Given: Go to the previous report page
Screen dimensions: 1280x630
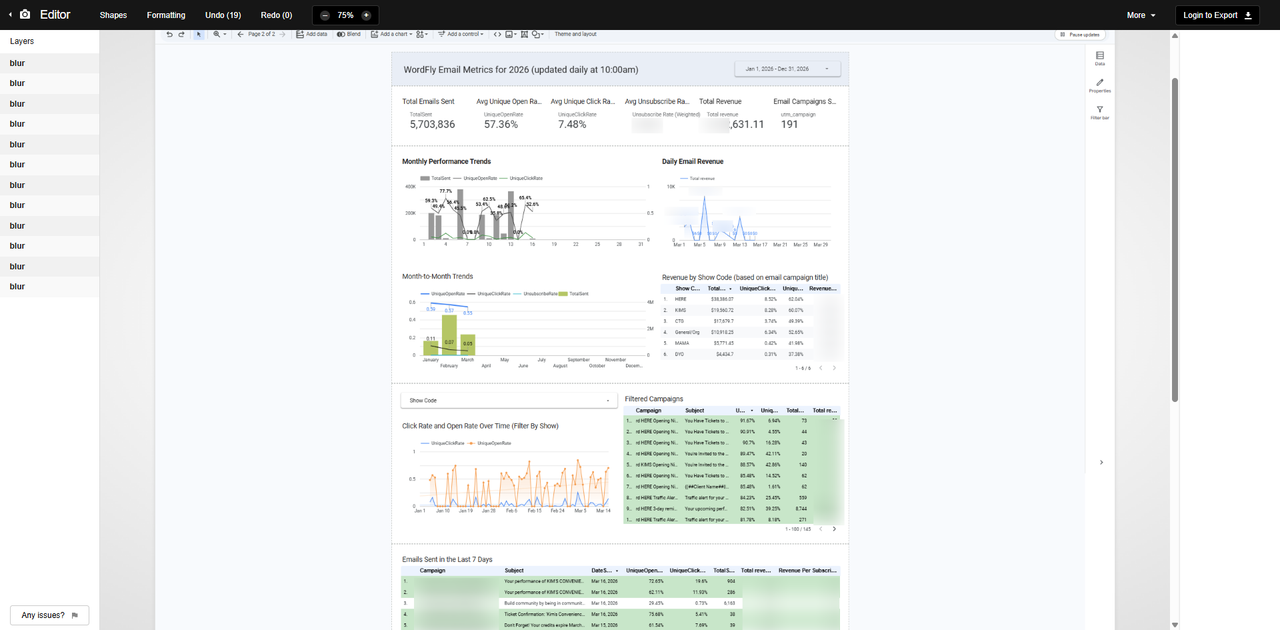Looking at the screenshot, I should pyautogui.click(x=240, y=34).
